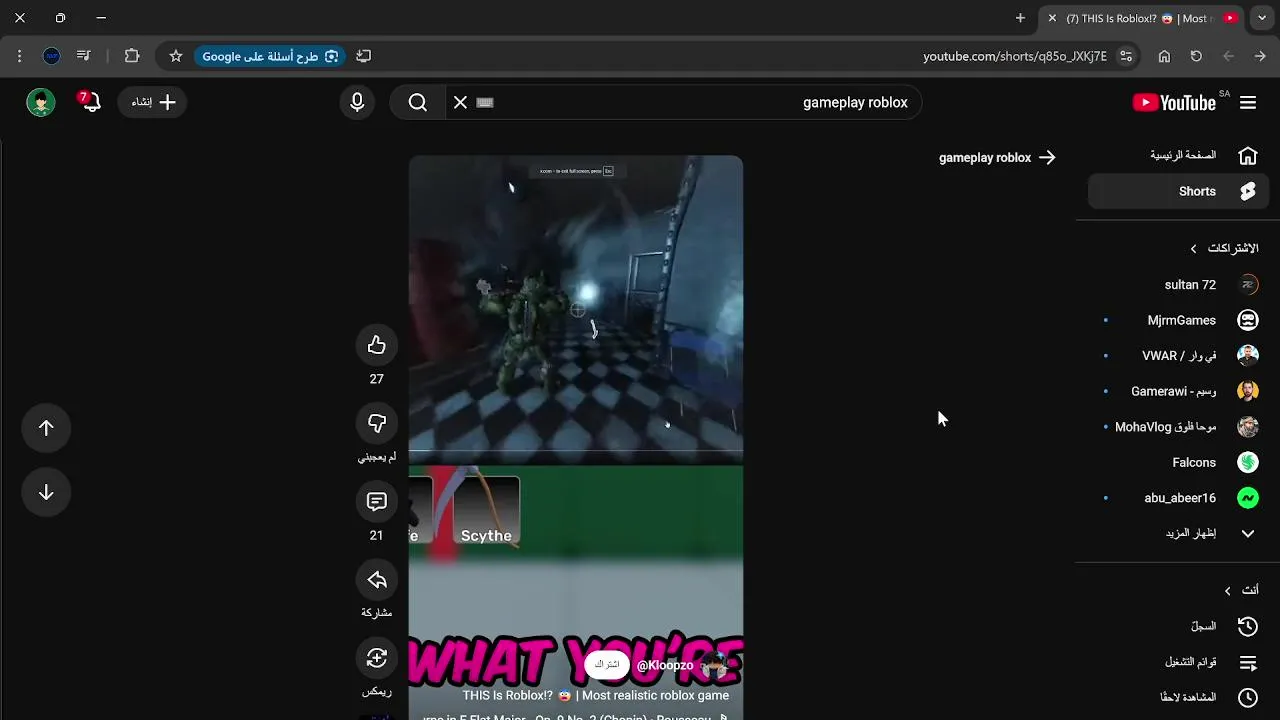Open the Chrome profile avatar button

pos(52,56)
